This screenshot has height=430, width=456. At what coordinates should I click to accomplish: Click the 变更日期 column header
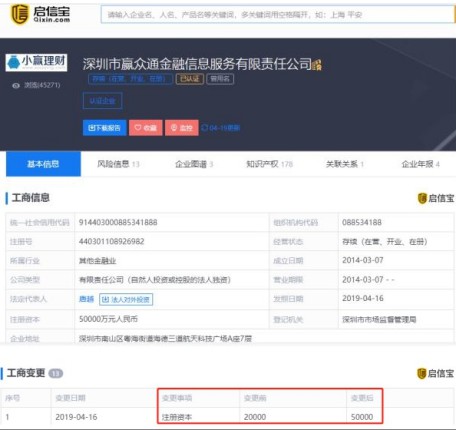pyautogui.click(x=70, y=398)
